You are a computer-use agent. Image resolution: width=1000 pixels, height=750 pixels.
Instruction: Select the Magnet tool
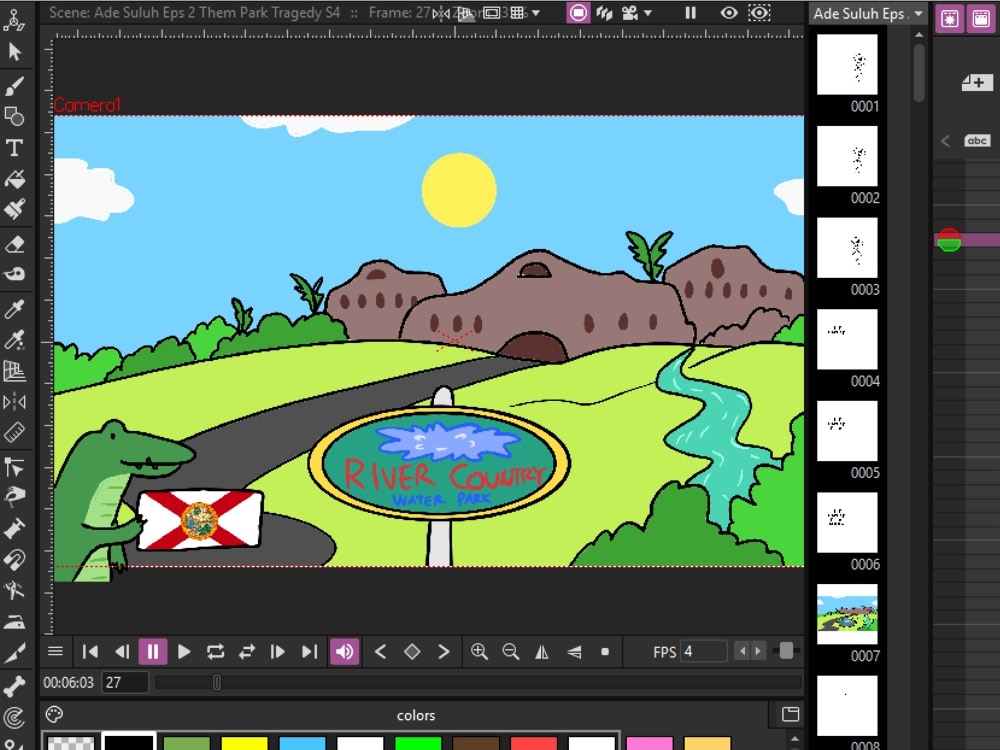14,560
